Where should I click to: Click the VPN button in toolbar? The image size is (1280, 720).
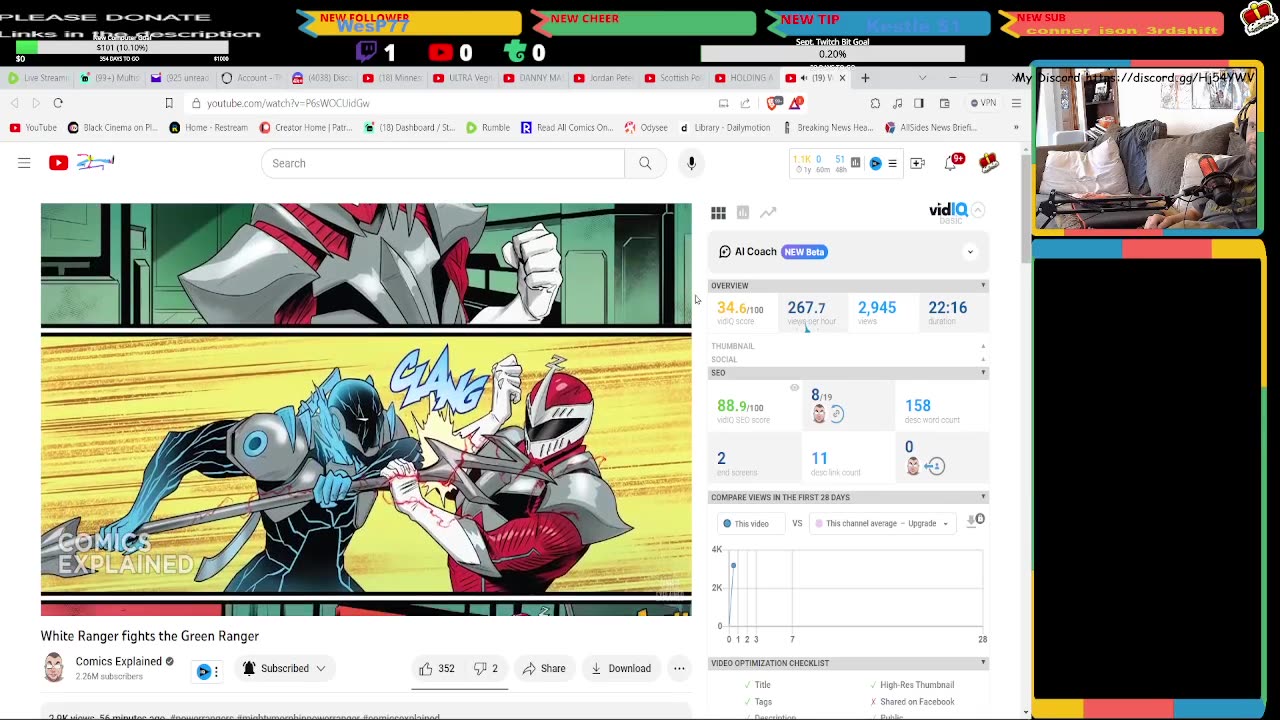pos(981,103)
